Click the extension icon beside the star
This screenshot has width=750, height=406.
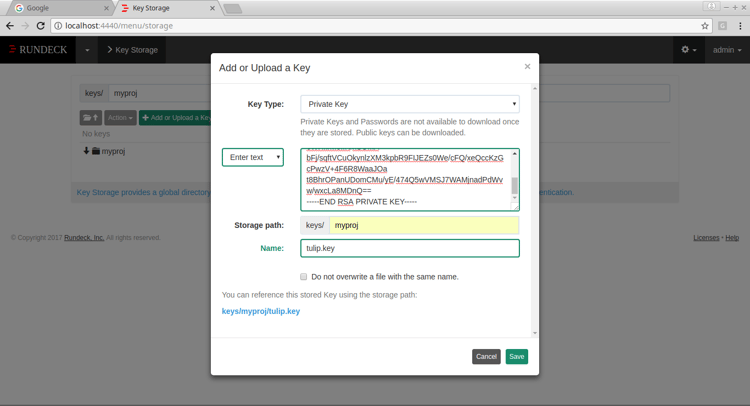(x=723, y=26)
